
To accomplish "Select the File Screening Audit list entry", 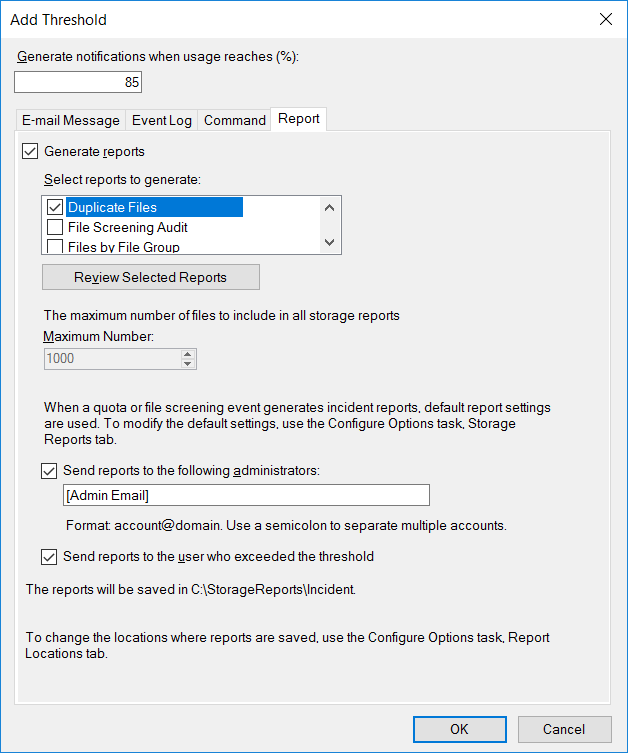I will (128, 227).
